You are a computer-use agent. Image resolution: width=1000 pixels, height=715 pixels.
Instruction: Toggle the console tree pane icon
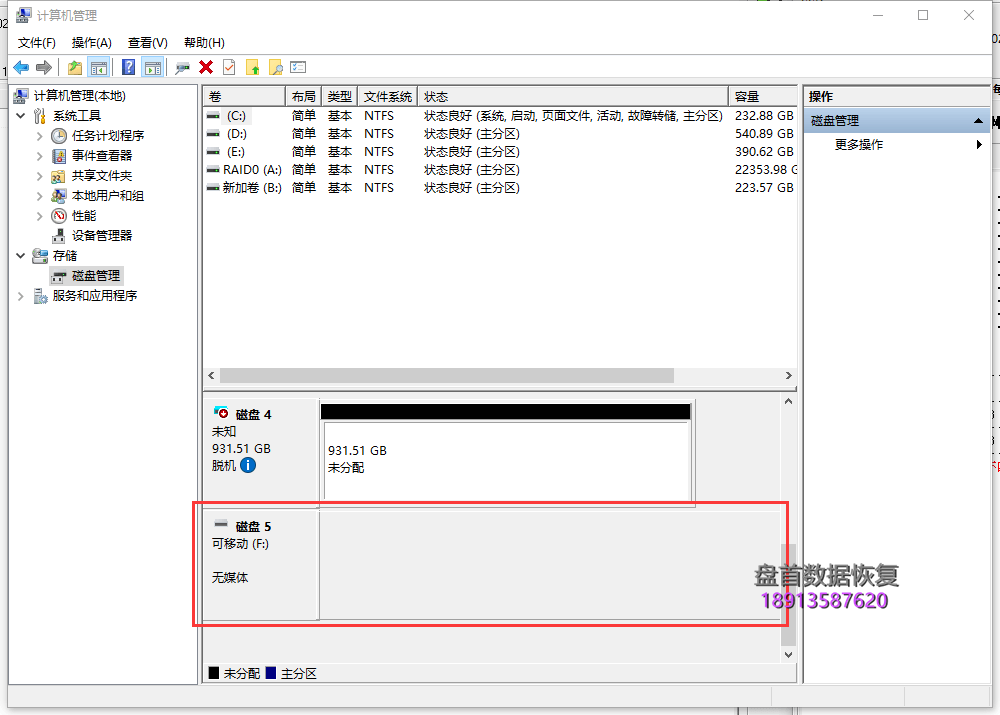coord(99,67)
